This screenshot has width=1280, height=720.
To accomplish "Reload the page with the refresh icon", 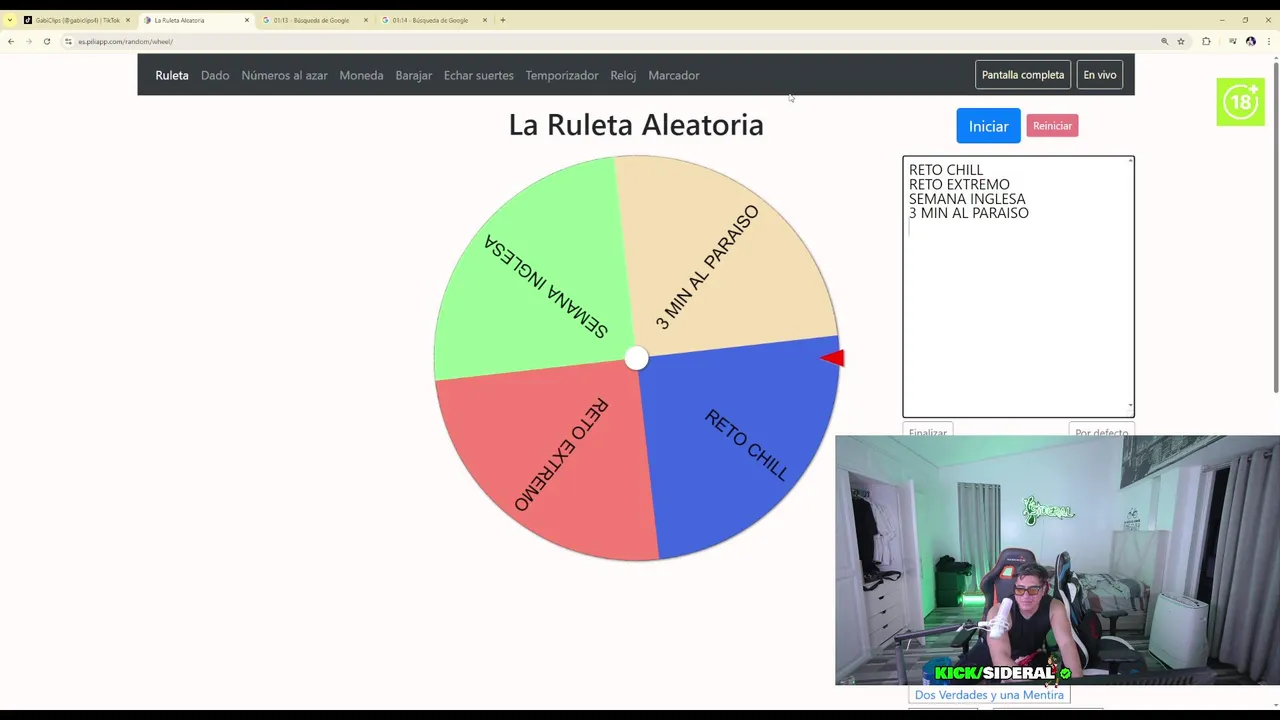I will point(47,41).
